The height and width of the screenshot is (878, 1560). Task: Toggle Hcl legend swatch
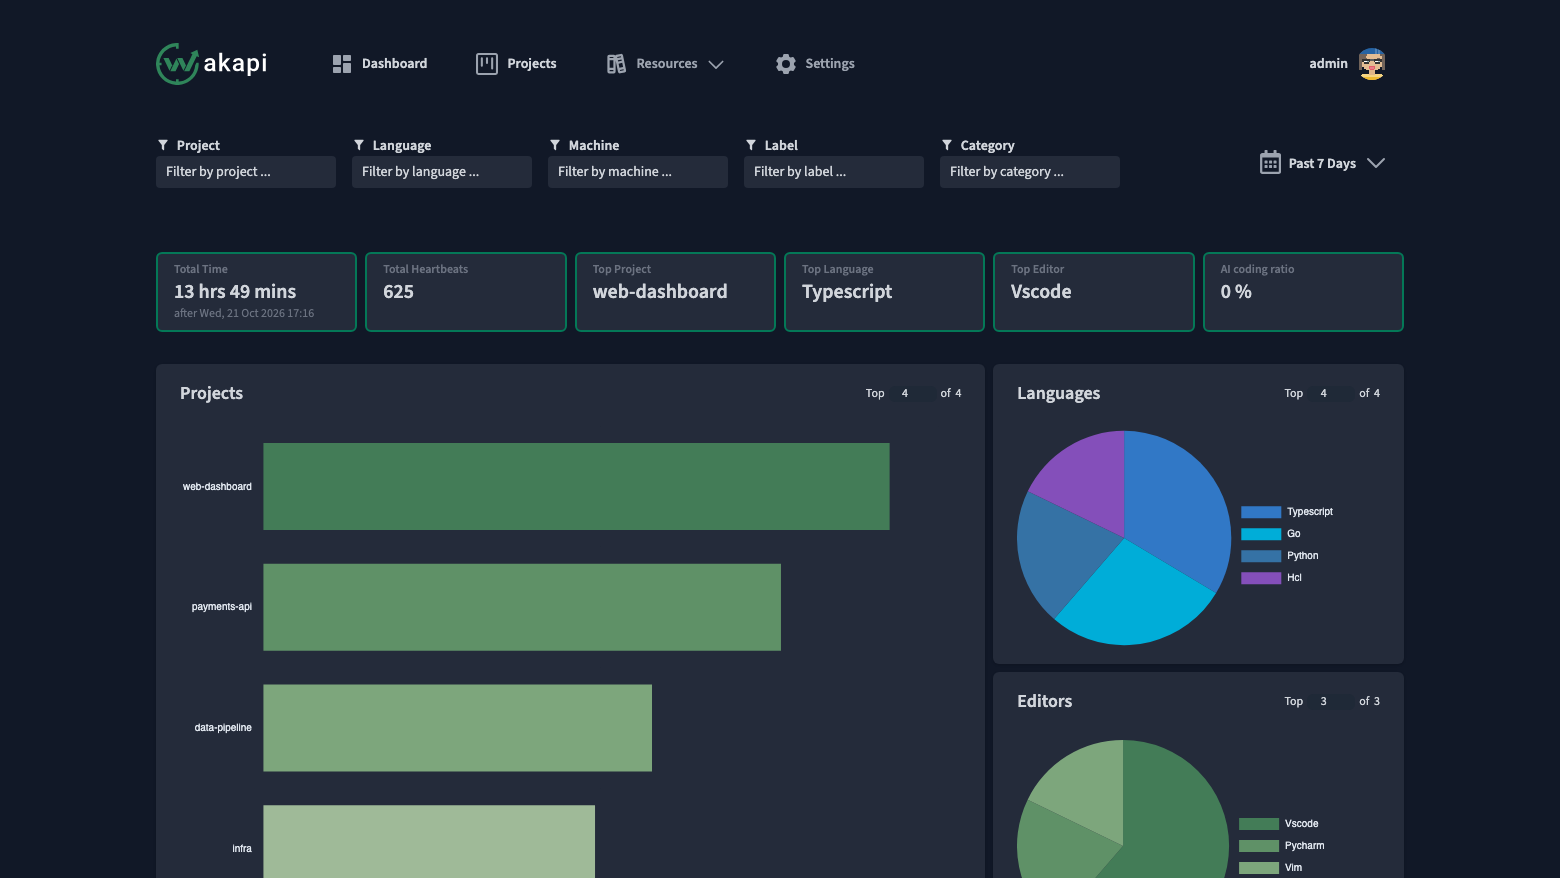1261,578
